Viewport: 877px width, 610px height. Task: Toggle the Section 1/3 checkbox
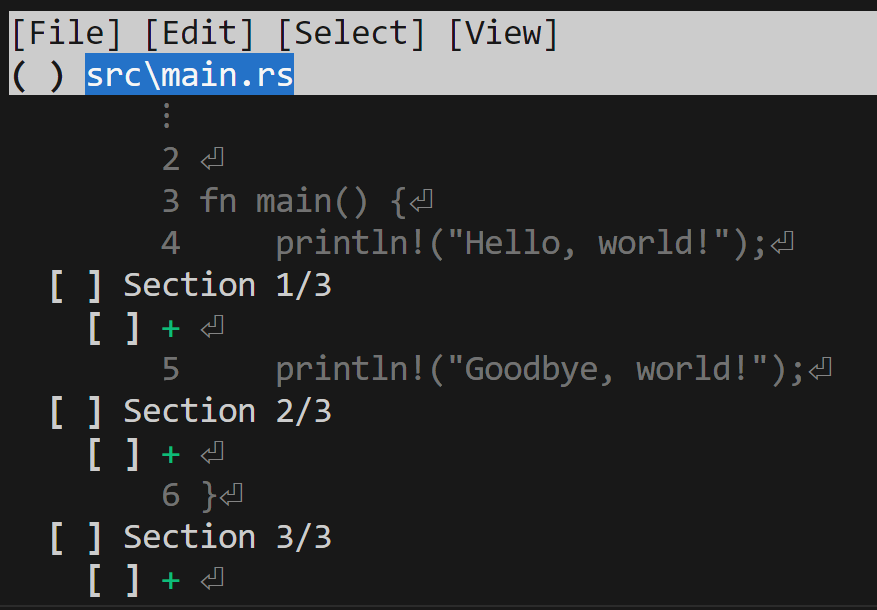[76, 286]
